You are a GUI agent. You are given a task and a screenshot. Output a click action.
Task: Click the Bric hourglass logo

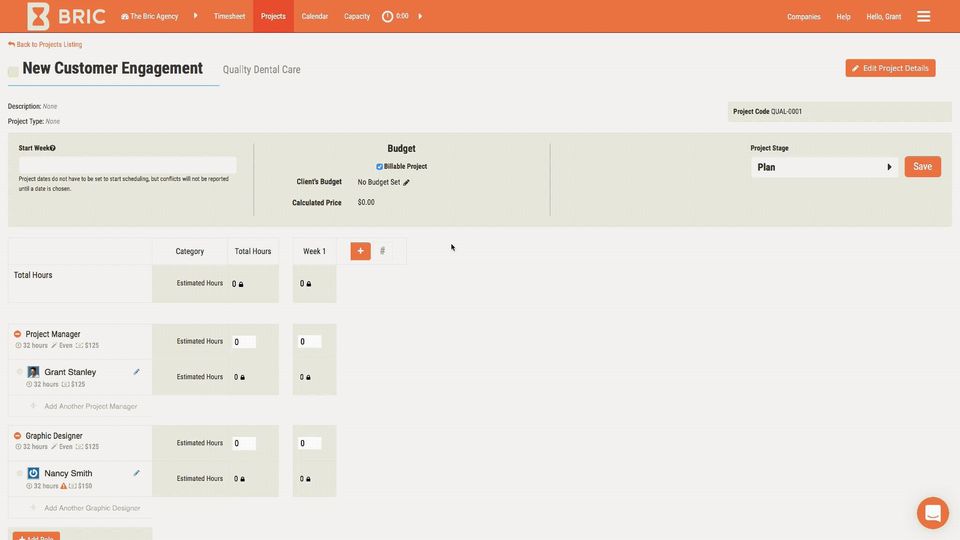38,16
